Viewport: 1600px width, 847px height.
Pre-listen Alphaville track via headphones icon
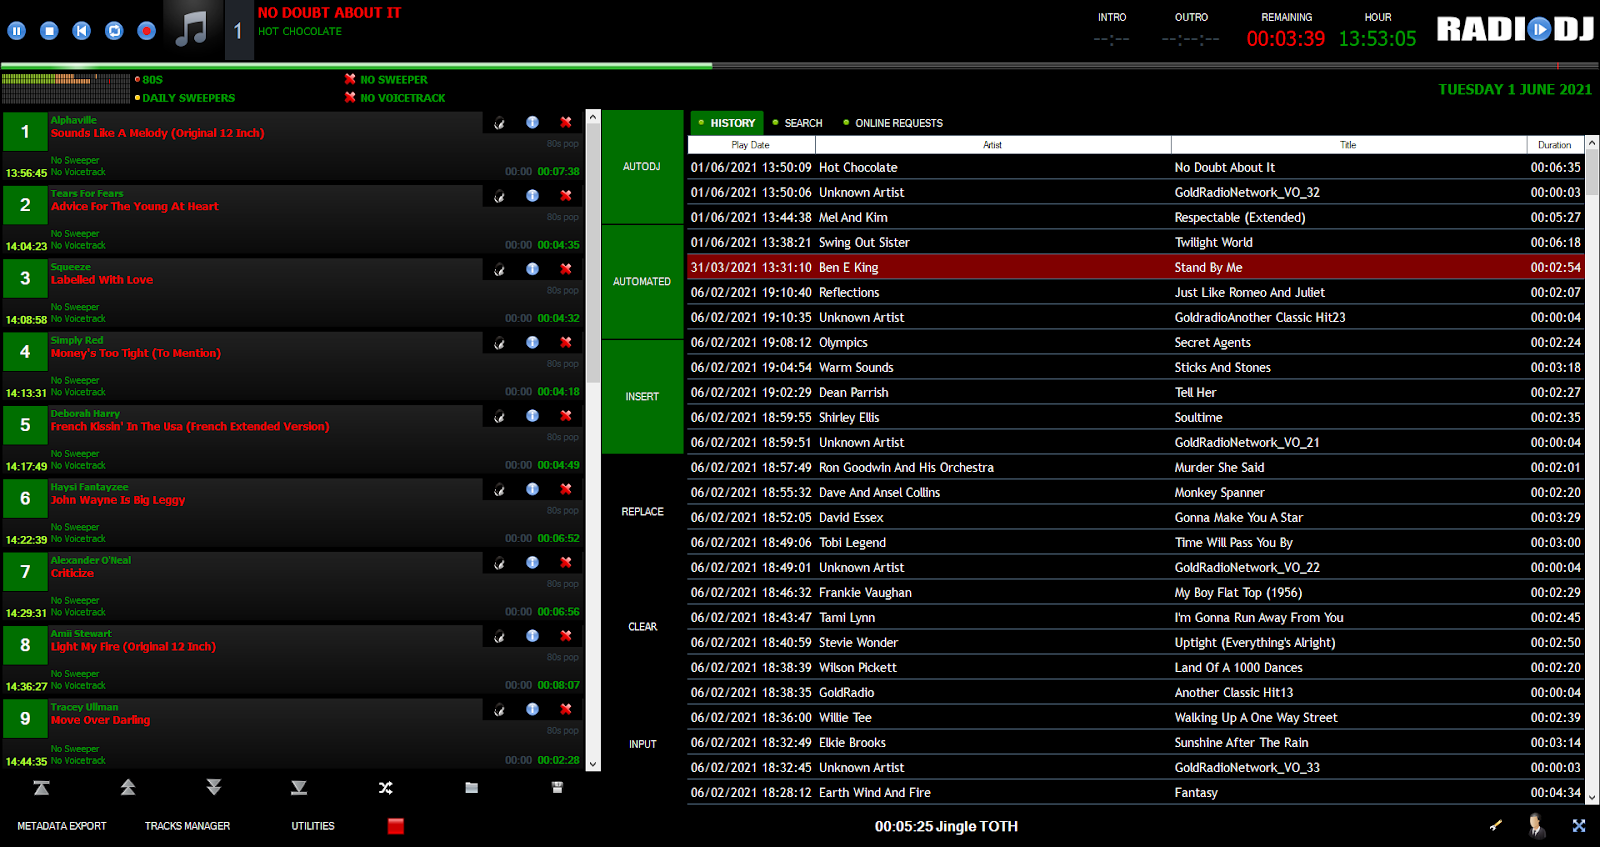click(499, 123)
